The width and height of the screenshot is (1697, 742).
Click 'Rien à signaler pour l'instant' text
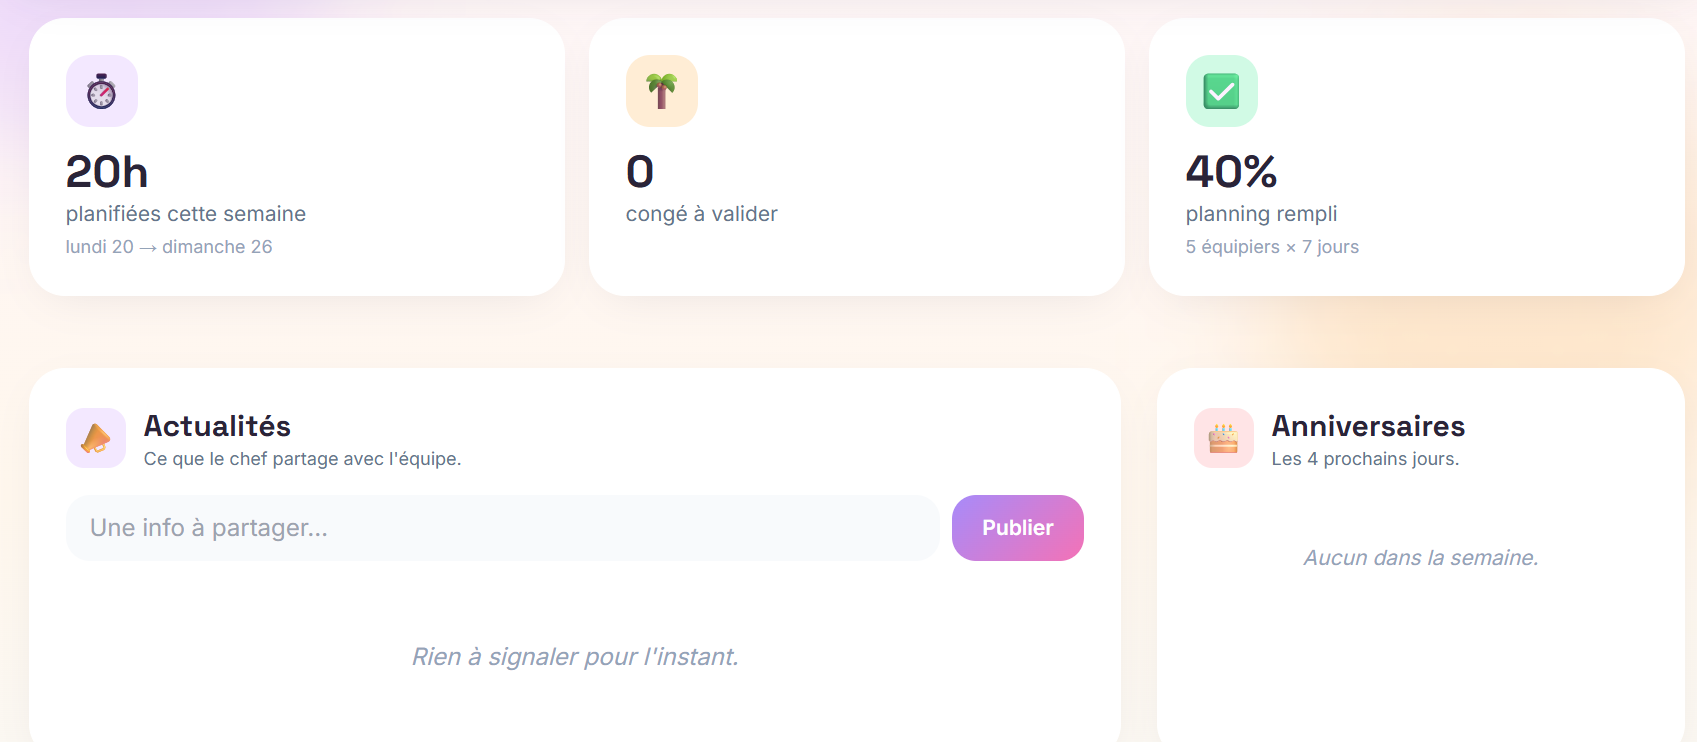click(x=575, y=656)
